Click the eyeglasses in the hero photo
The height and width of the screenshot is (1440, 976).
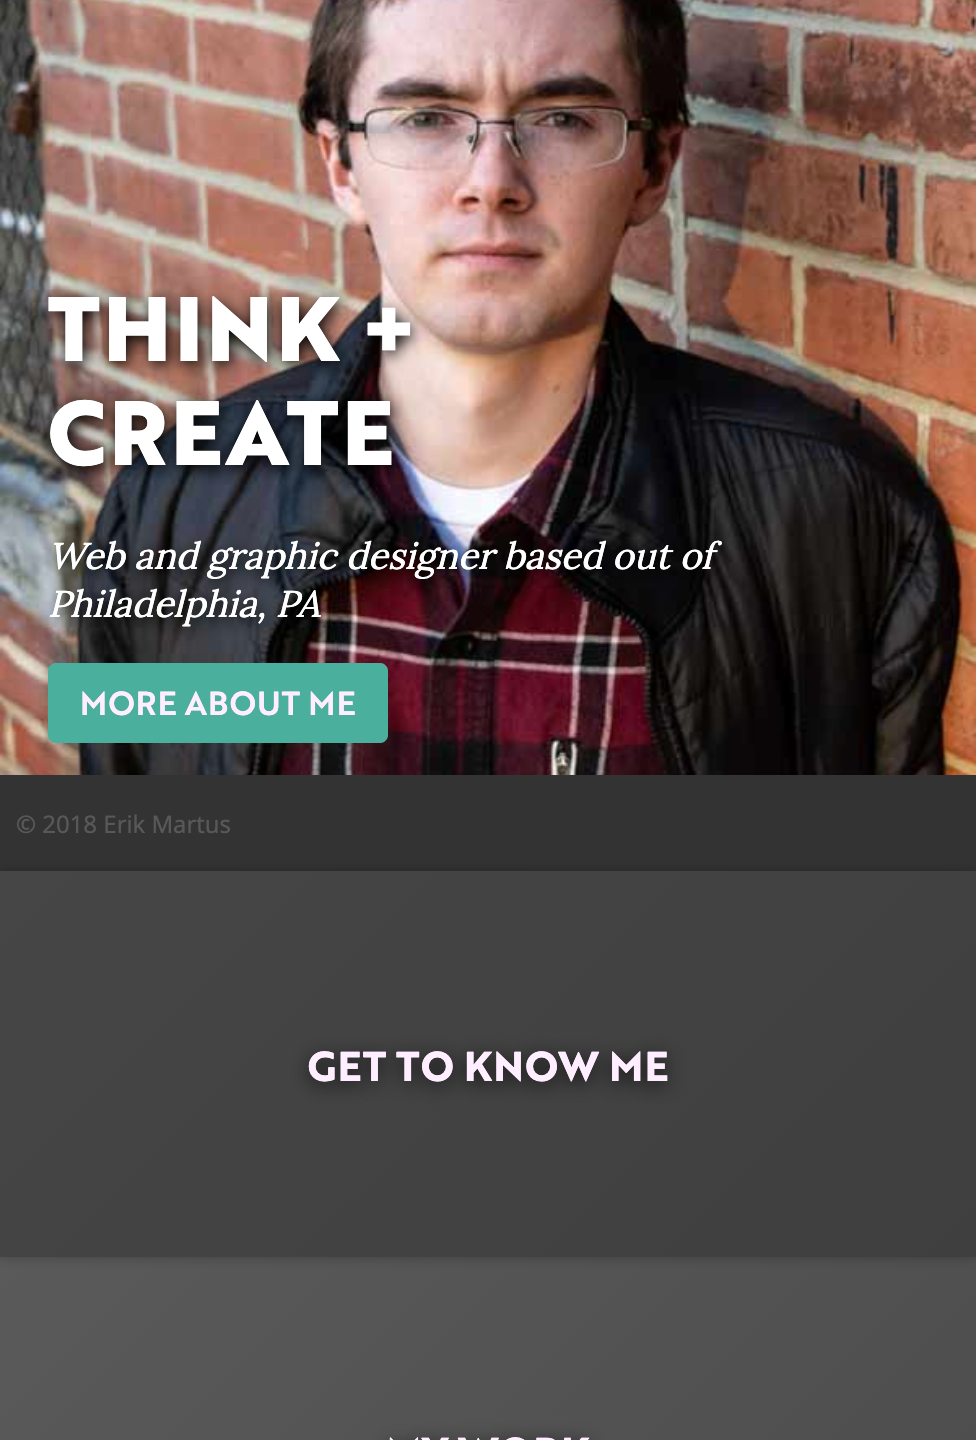click(x=497, y=136)
